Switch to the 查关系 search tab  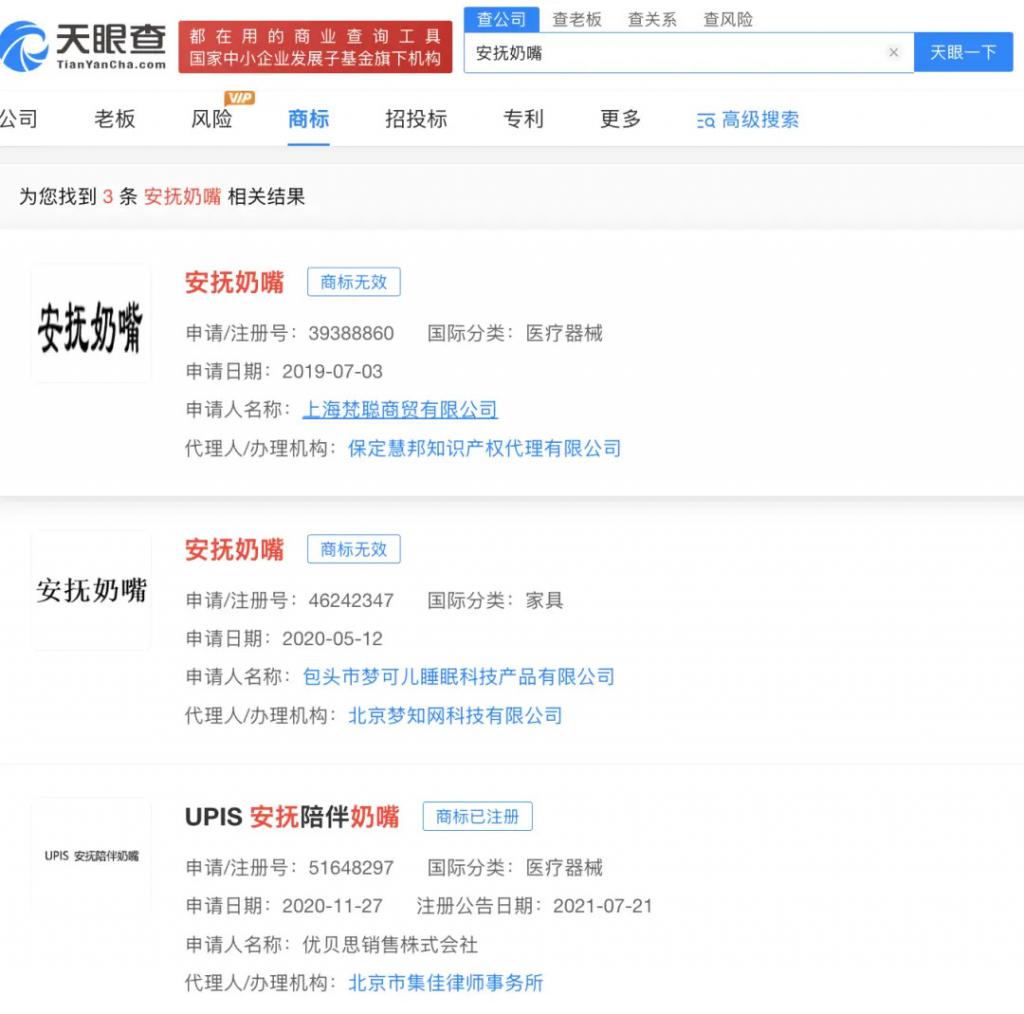tap(652, 19)
